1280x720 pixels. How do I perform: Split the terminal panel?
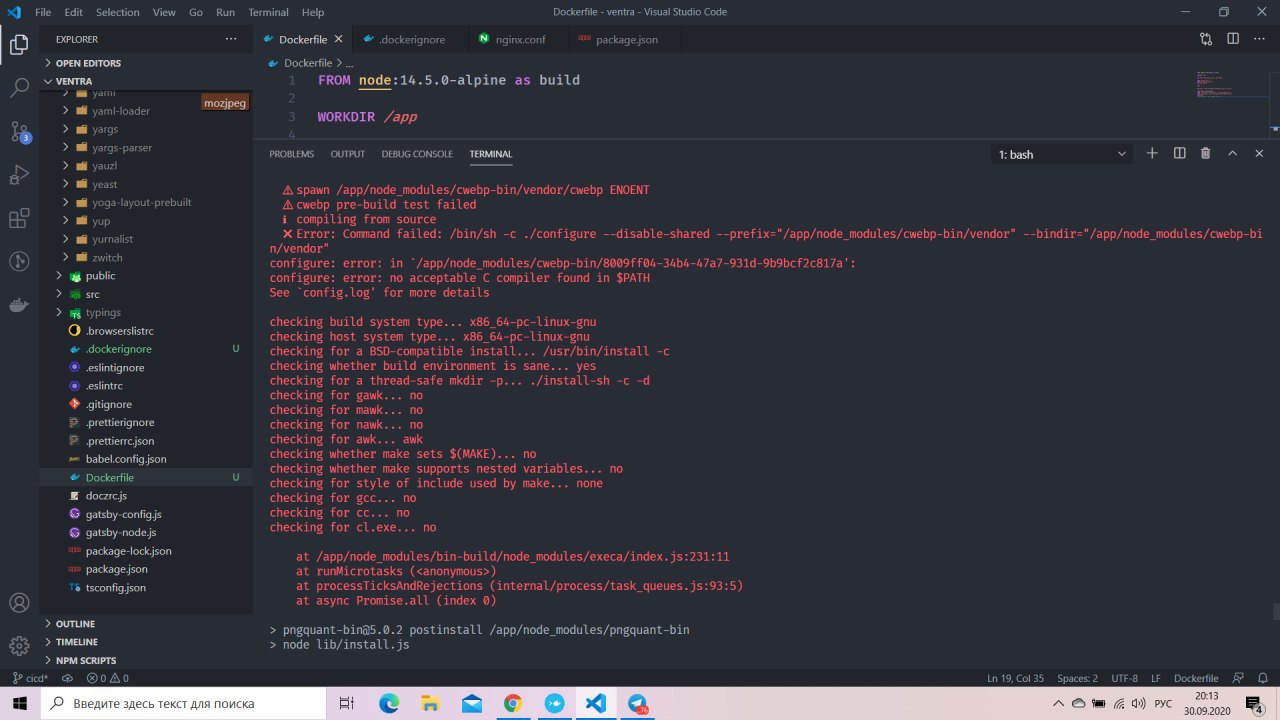pyautogui.click(x=1179, y=153)
